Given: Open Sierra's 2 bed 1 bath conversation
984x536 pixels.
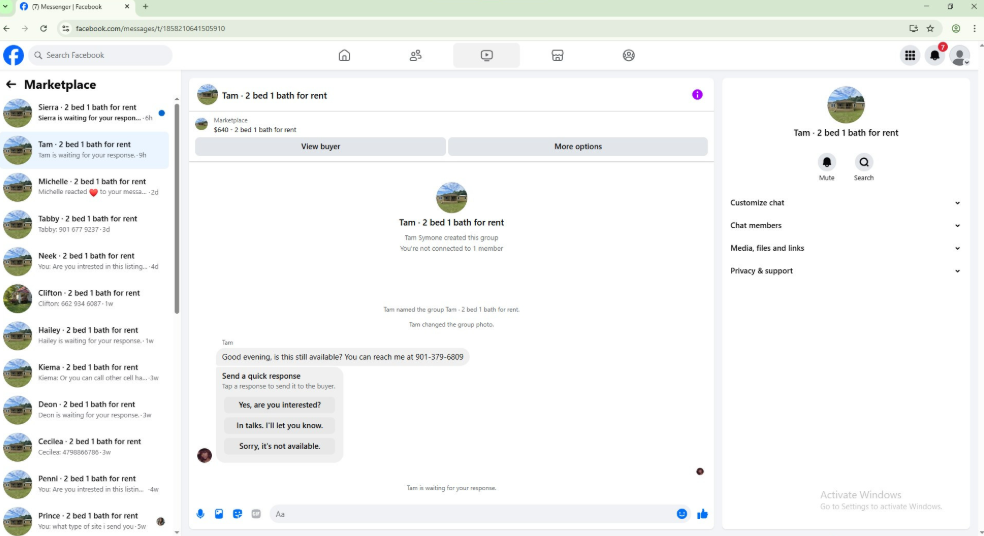Looking at the screenshot, I should point(85,113).
